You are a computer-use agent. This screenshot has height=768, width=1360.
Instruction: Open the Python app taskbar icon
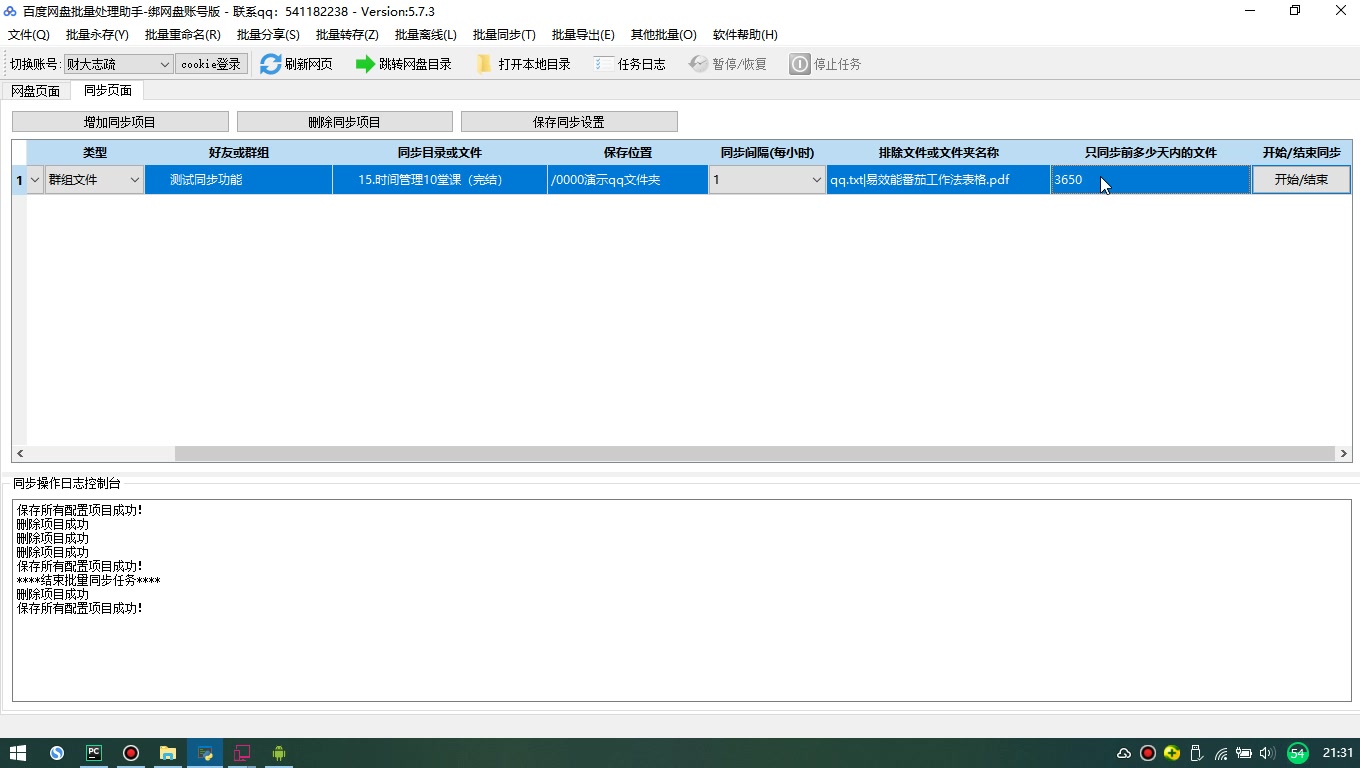205,753
